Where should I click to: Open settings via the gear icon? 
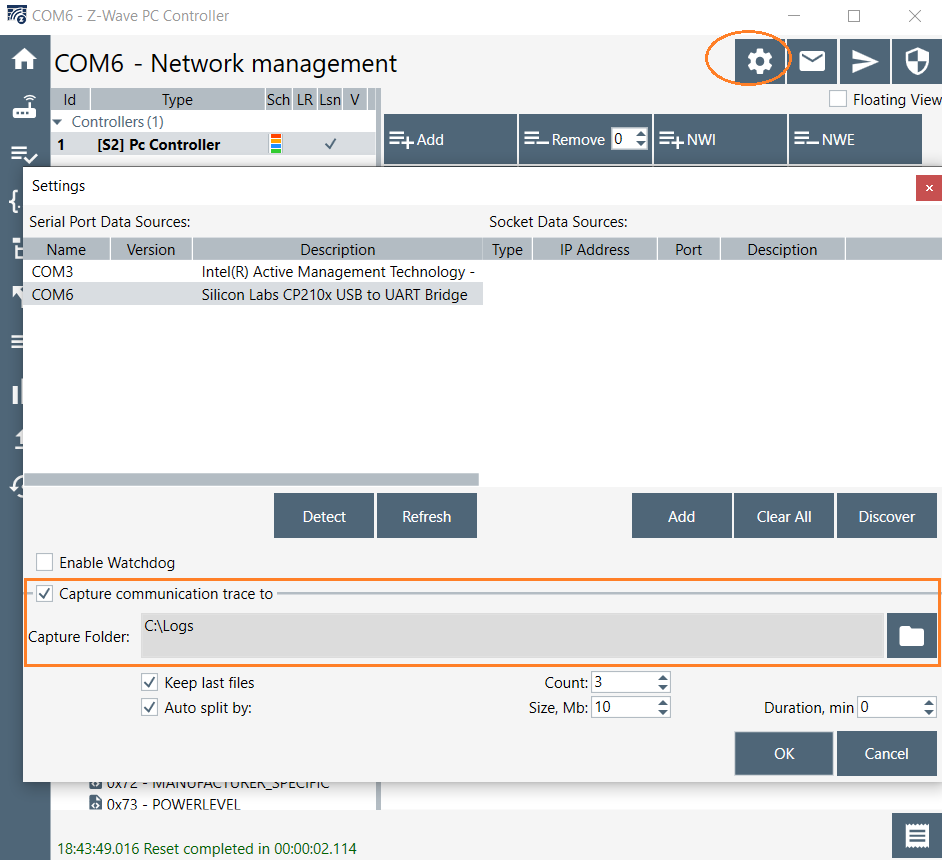[x=759, y=62]
